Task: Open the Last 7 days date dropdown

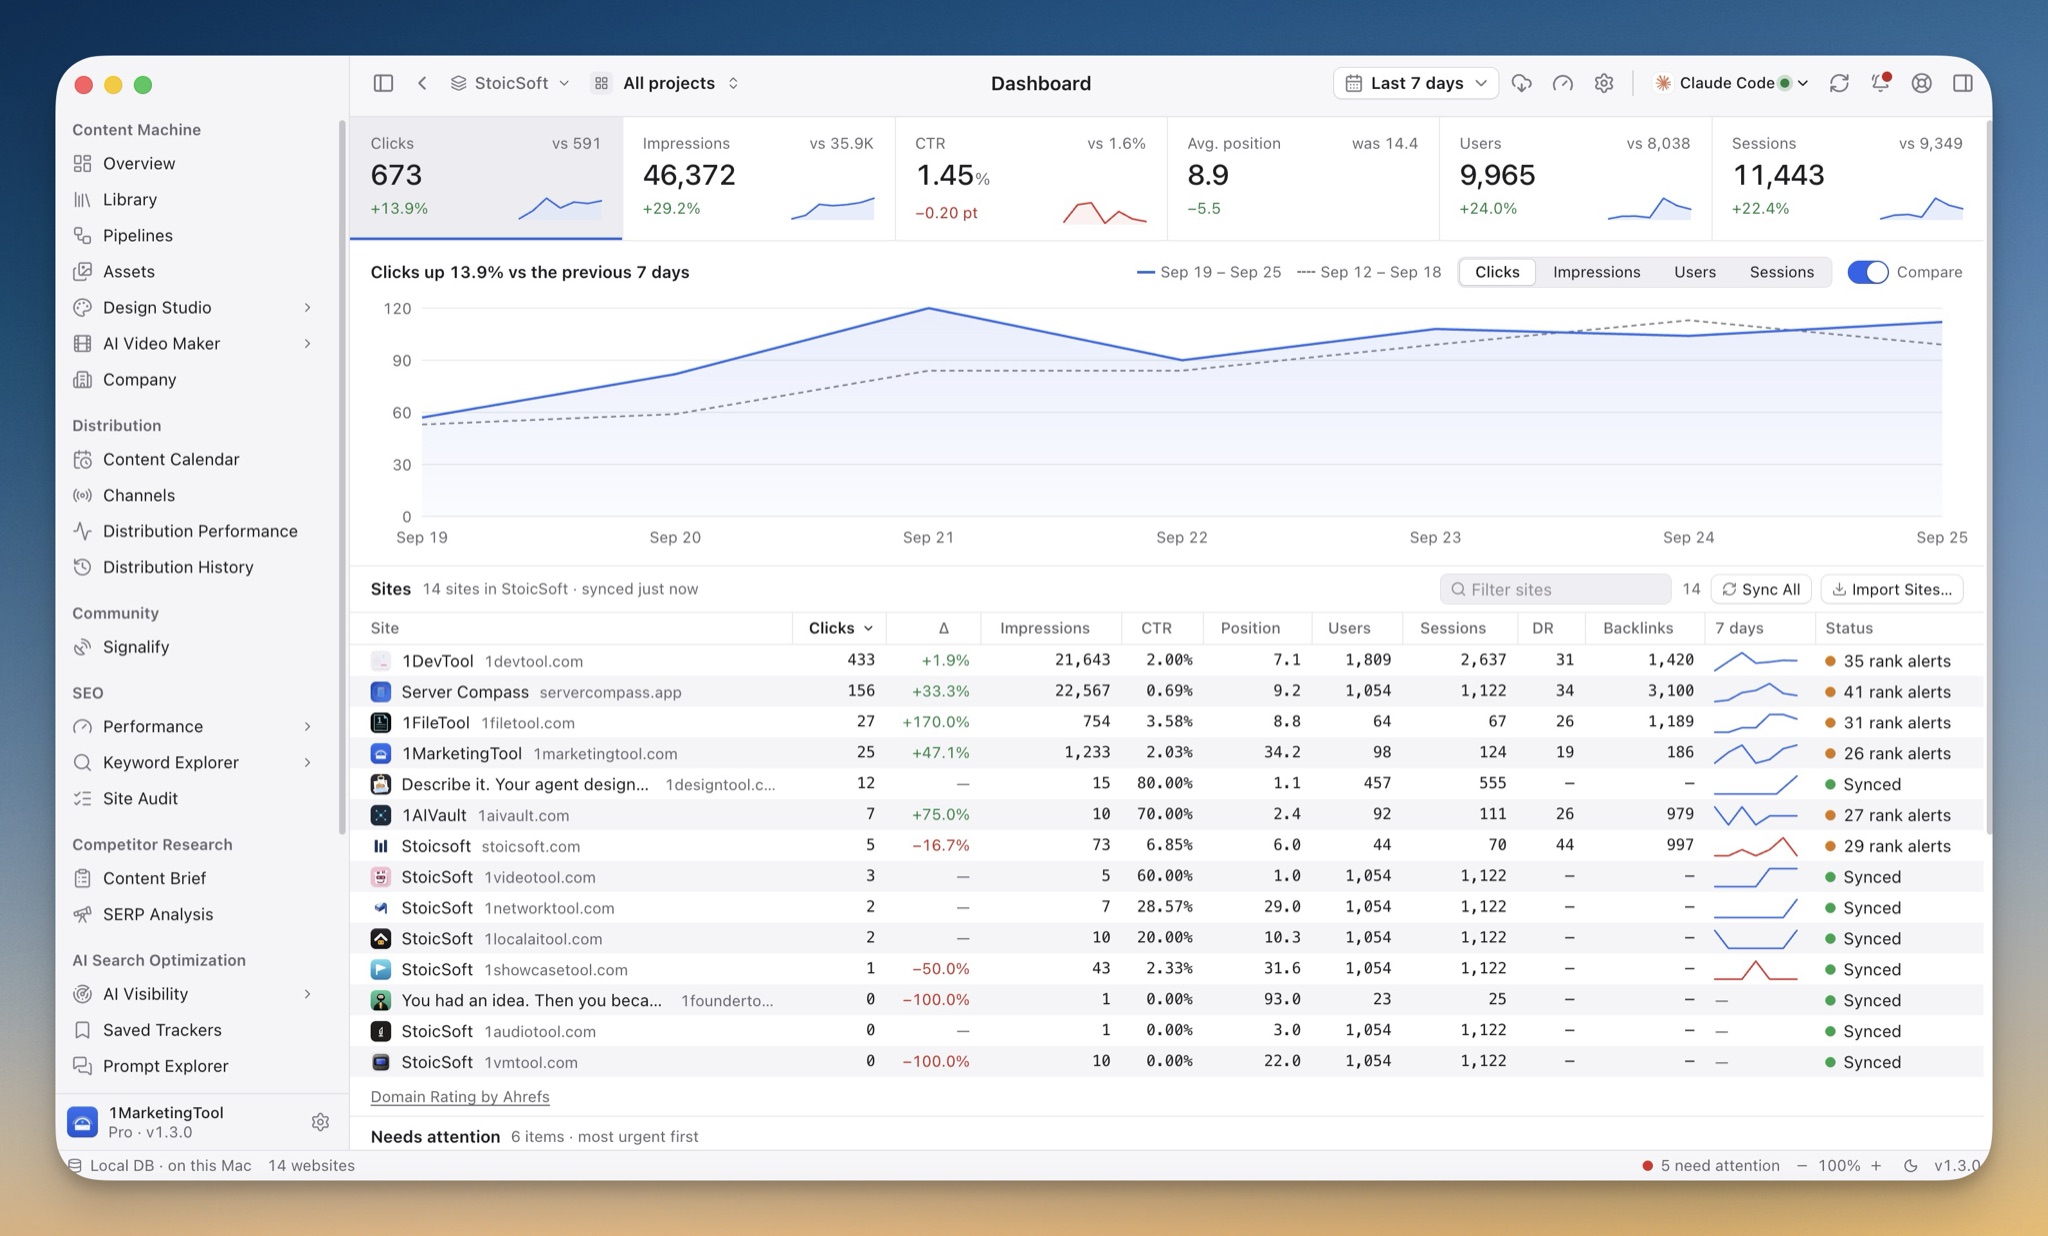Action: 1415,83
